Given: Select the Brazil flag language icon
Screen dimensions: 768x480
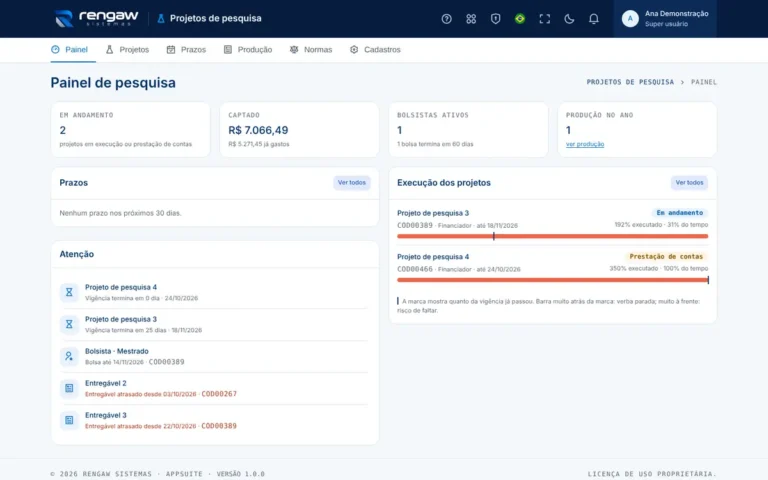Looking at the screenshot, I should 520,19.
